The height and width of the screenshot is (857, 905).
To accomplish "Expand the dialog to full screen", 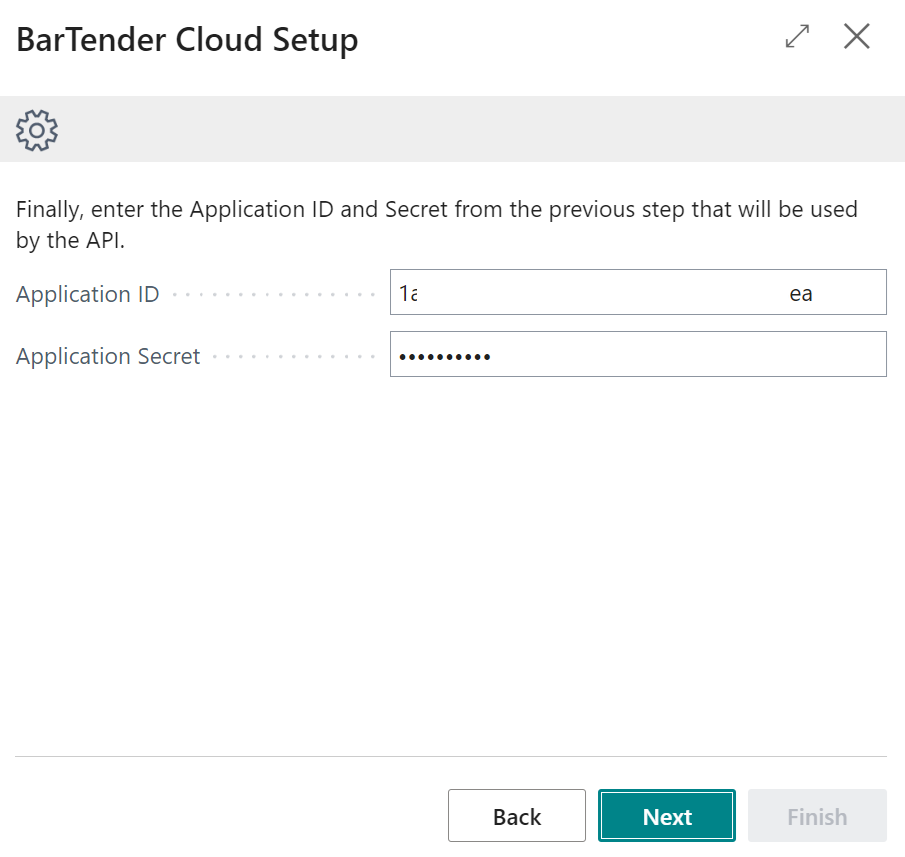I will click(797, 37).
